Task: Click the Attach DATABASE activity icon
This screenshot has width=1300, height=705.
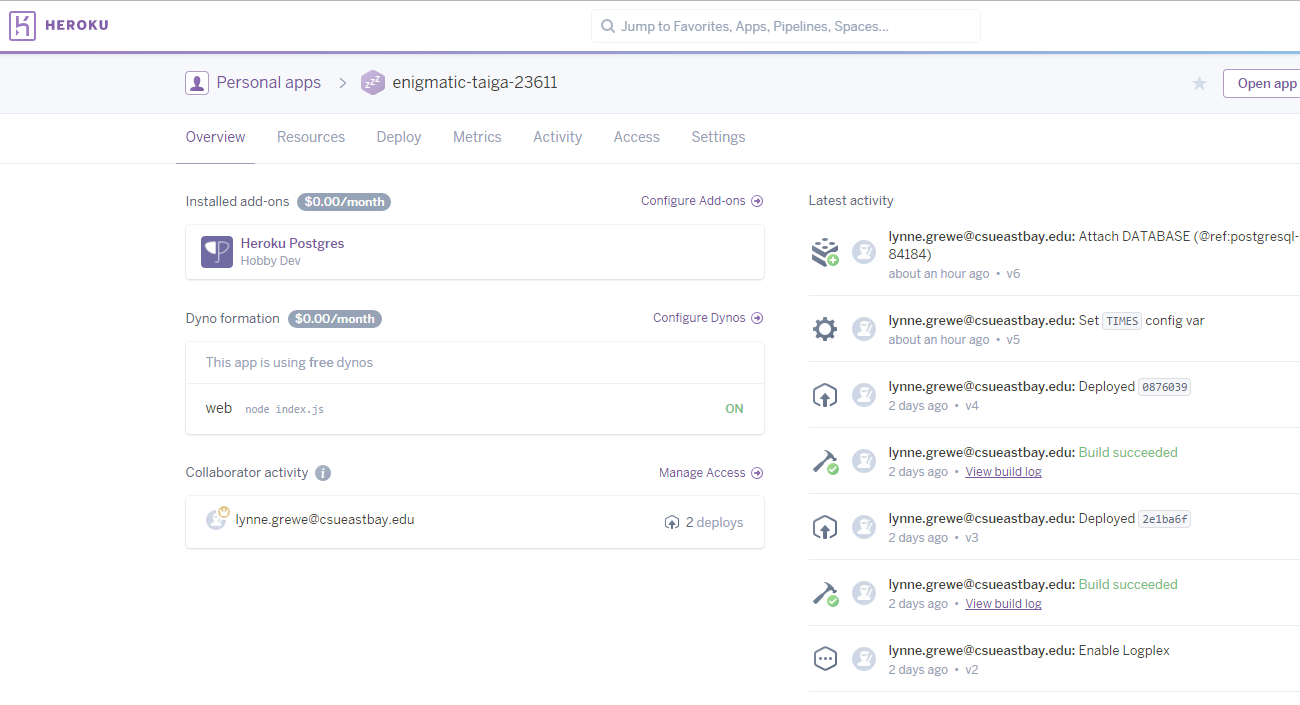Action: [x=825, y=253]
